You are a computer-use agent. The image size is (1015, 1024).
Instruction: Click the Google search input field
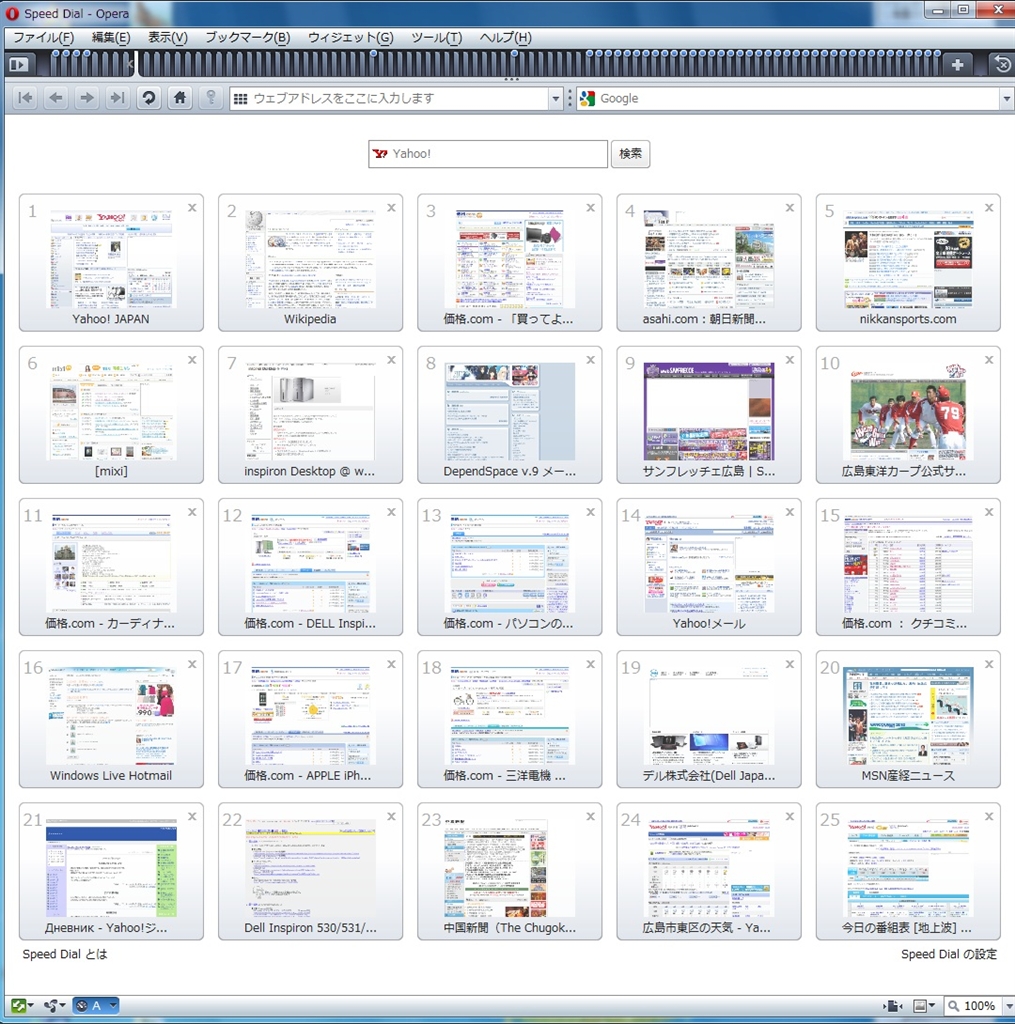798,99
